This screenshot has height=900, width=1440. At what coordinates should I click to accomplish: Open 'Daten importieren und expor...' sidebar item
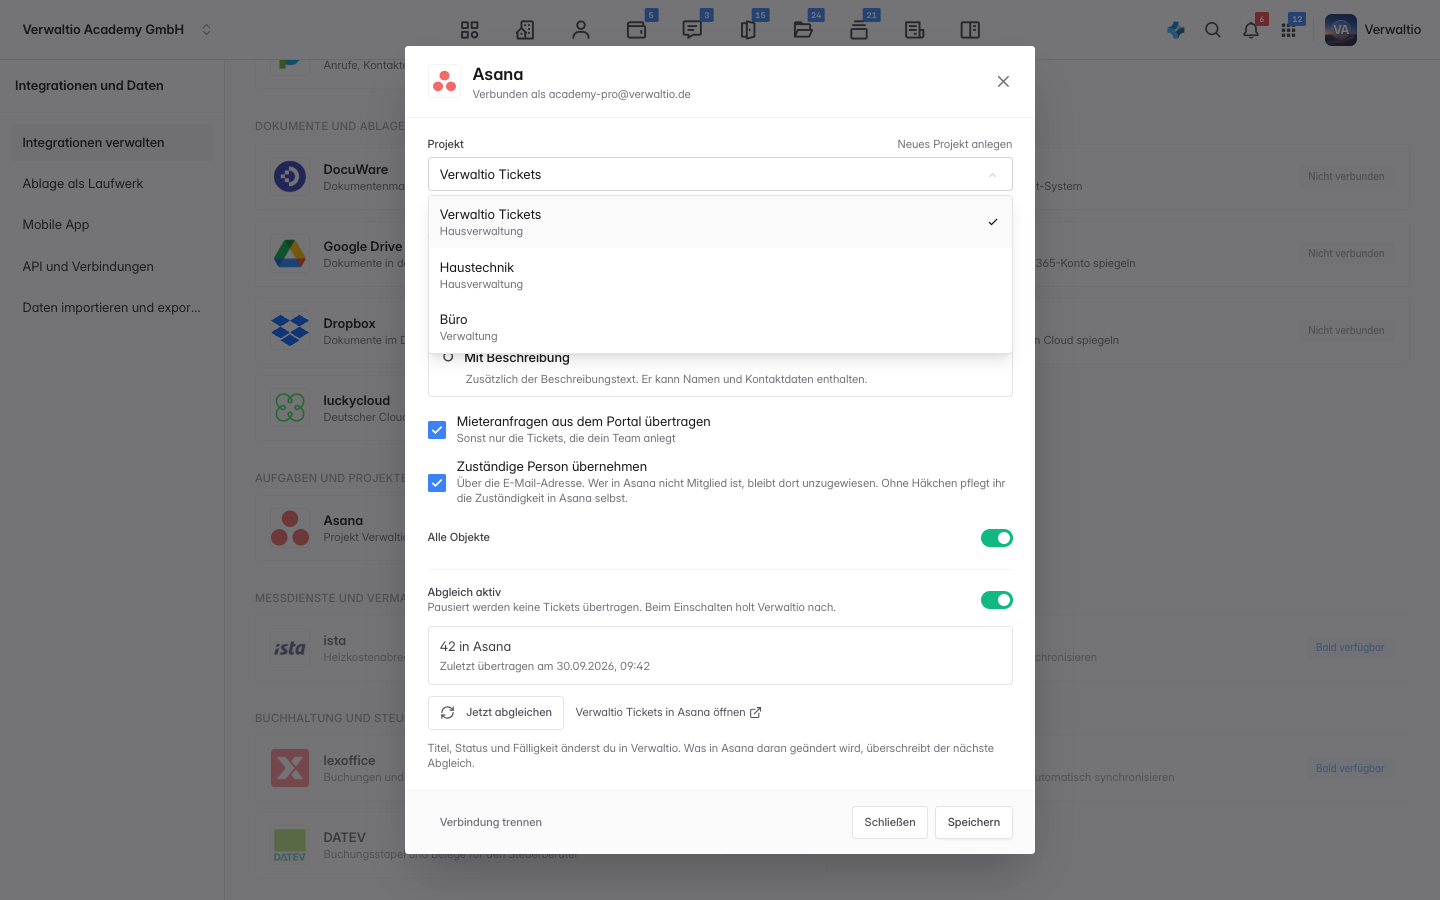click(112, 308)
